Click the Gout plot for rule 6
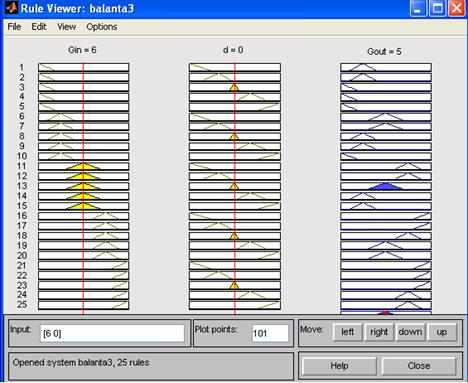The width and height of the screenshot is (468, 383). 386,117
